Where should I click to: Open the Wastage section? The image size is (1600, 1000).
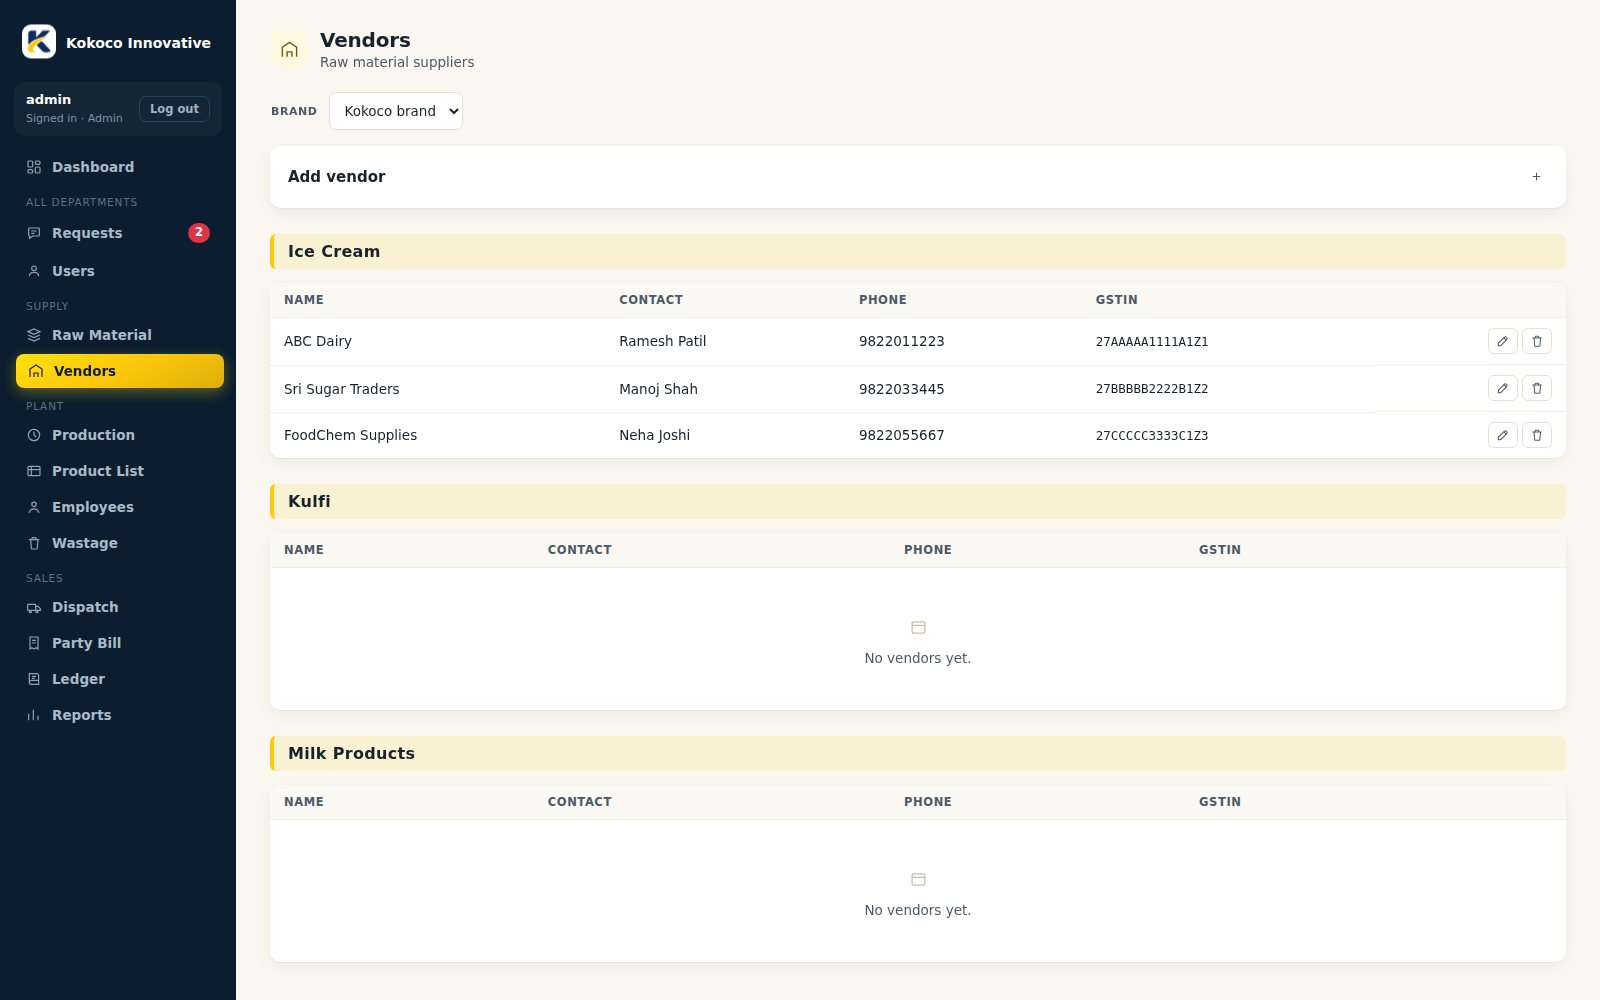[119, 543]
